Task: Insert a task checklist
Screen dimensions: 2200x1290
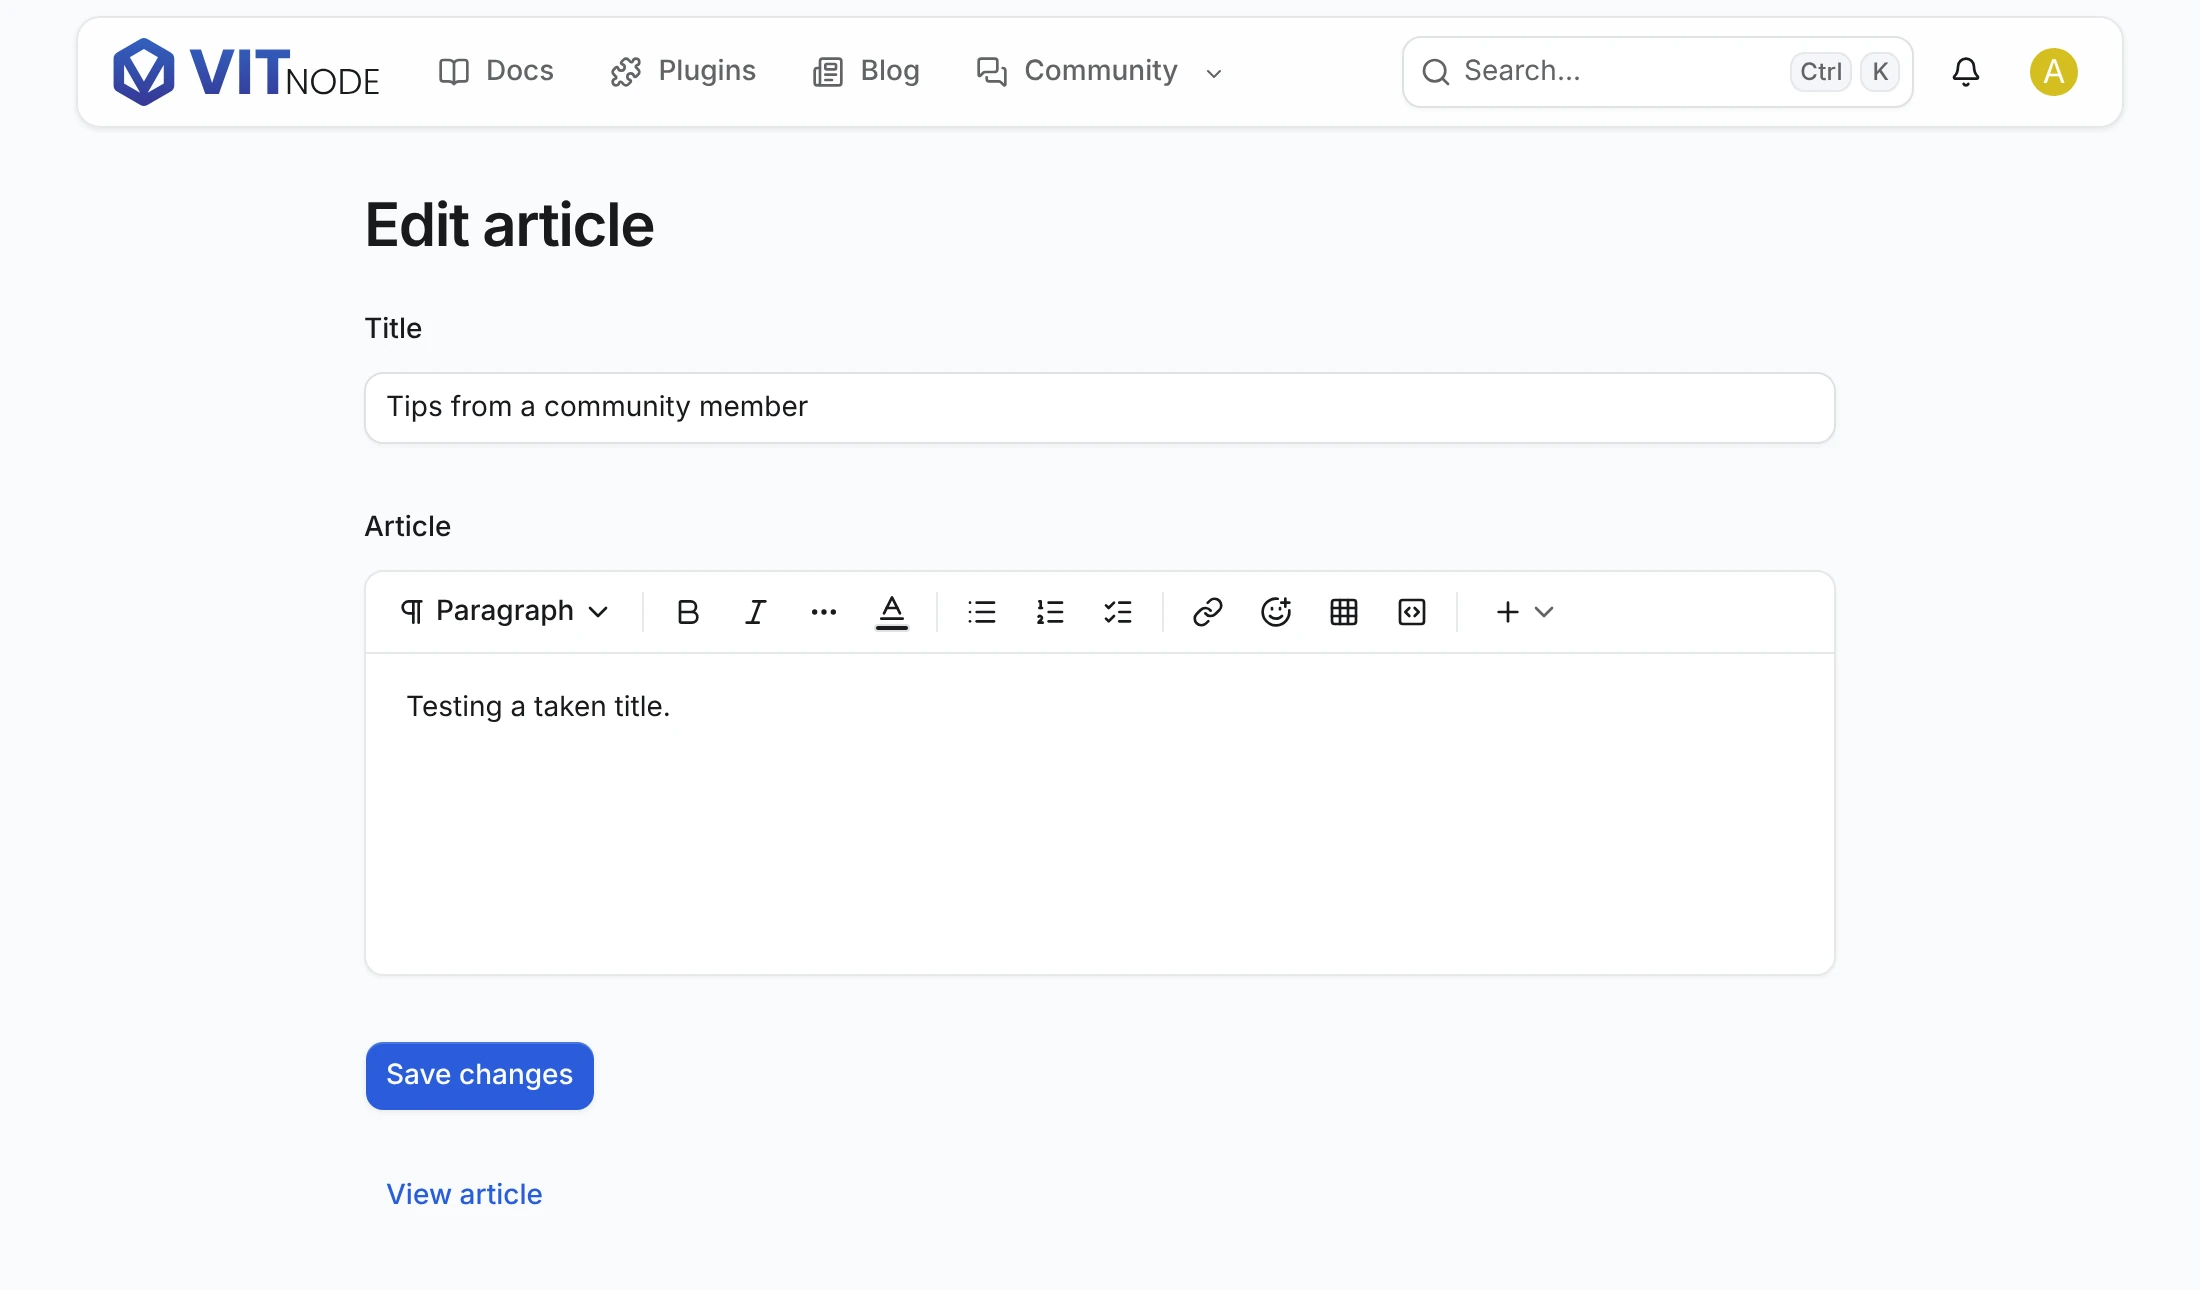Action: tap(1118, 612)
